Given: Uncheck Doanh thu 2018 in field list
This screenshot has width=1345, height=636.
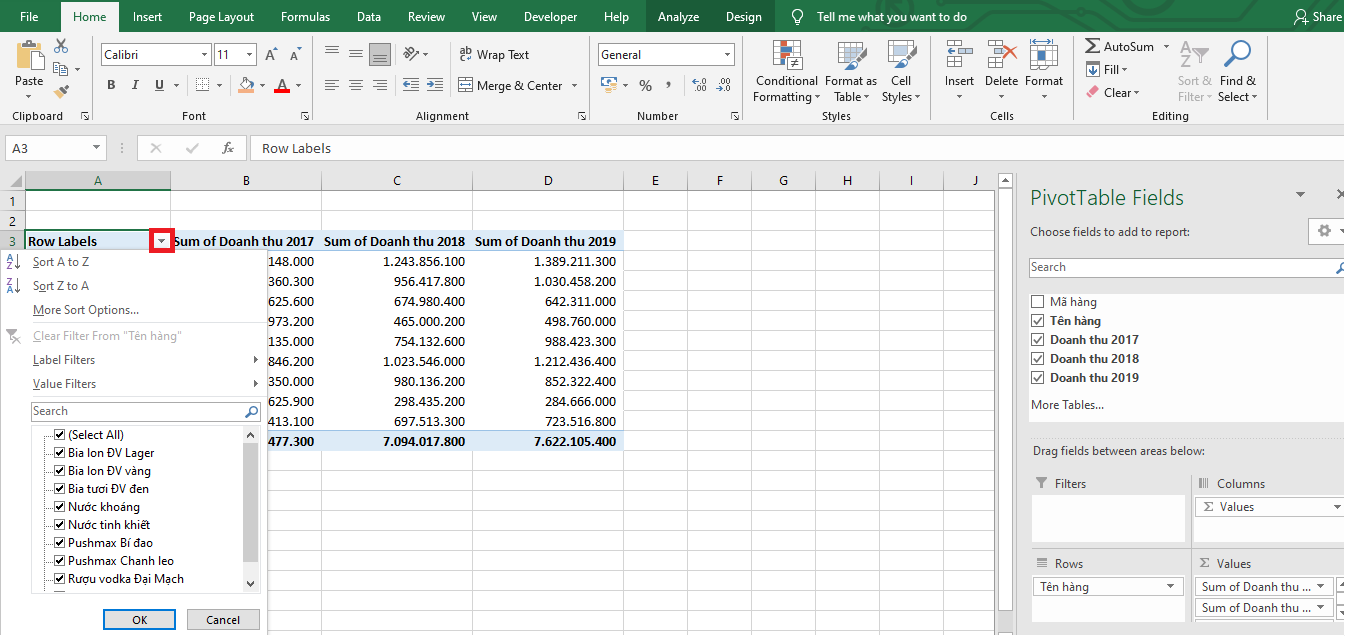Looking at the screenshot, I should point(1038,359).
